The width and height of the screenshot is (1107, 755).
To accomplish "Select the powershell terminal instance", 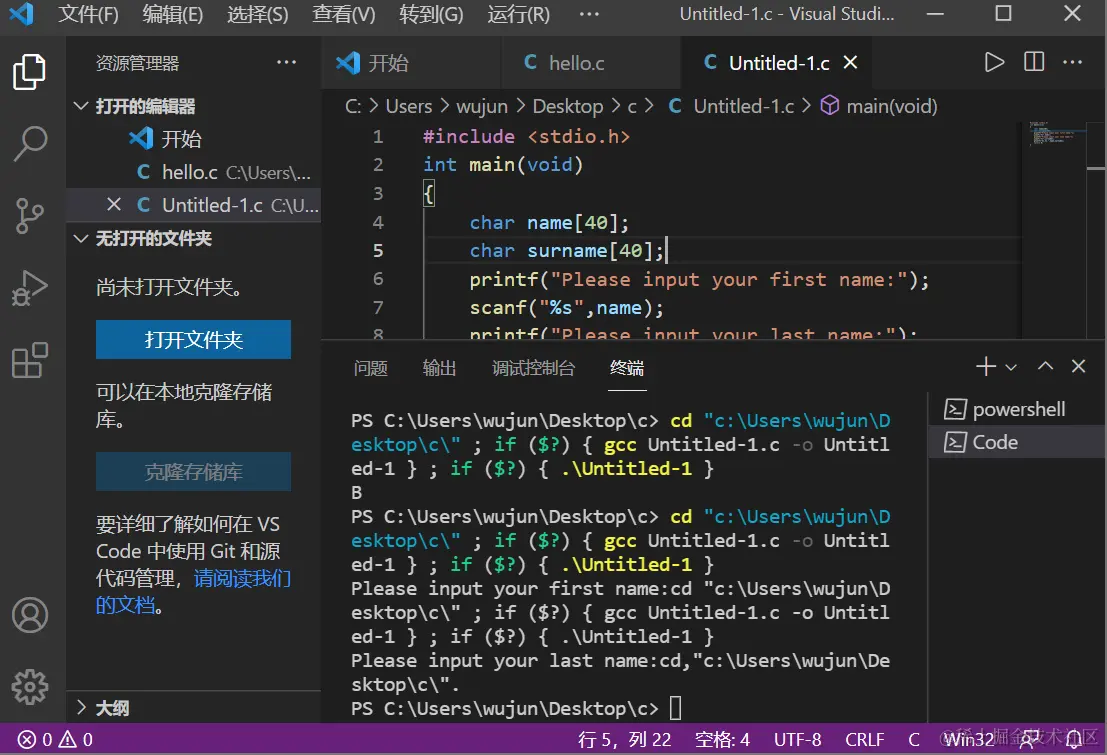I will coord(1017,410).
